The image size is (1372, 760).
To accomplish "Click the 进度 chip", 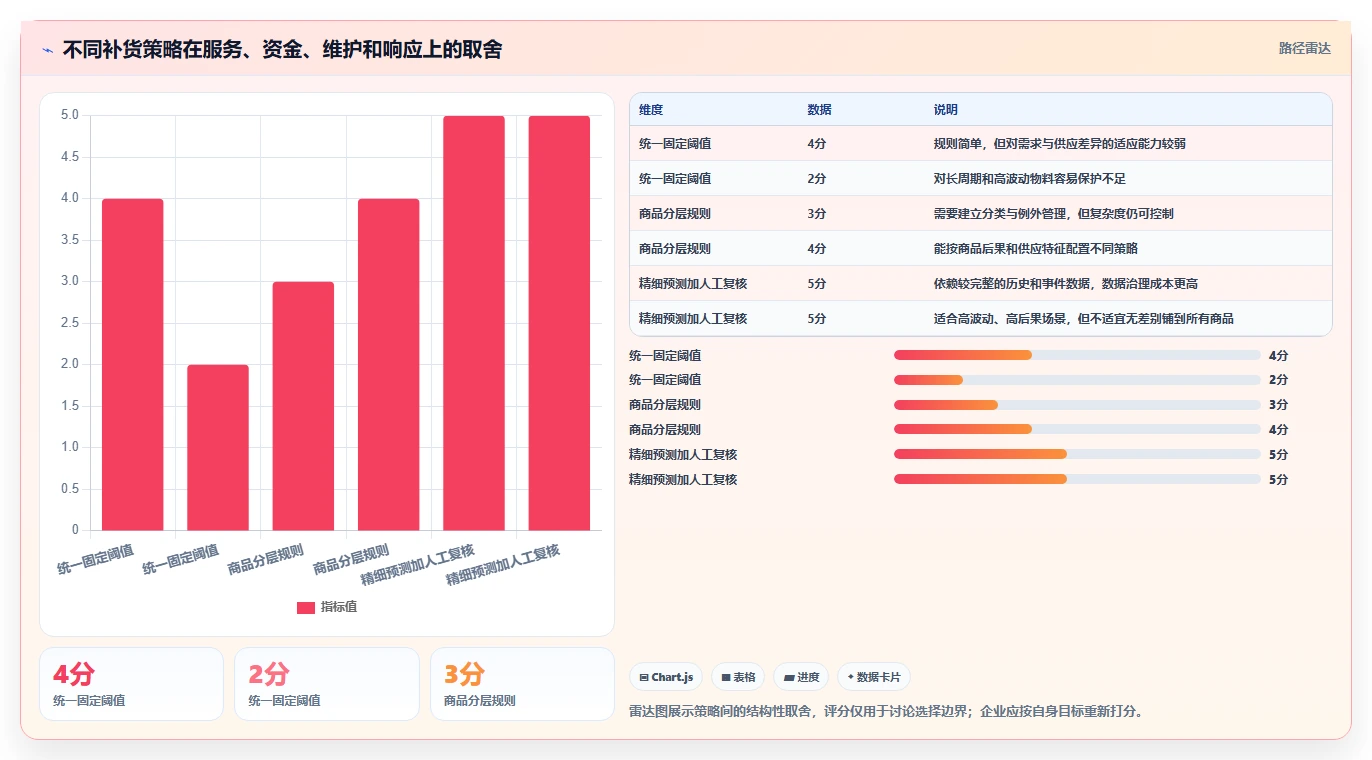I will pyautogui.click(x=801, y=677).
